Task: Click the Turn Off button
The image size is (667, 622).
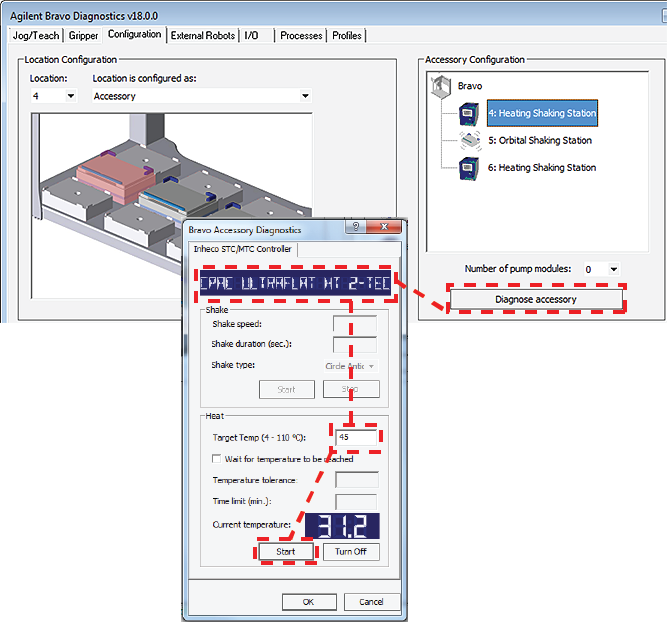Action: pos(350,552)
